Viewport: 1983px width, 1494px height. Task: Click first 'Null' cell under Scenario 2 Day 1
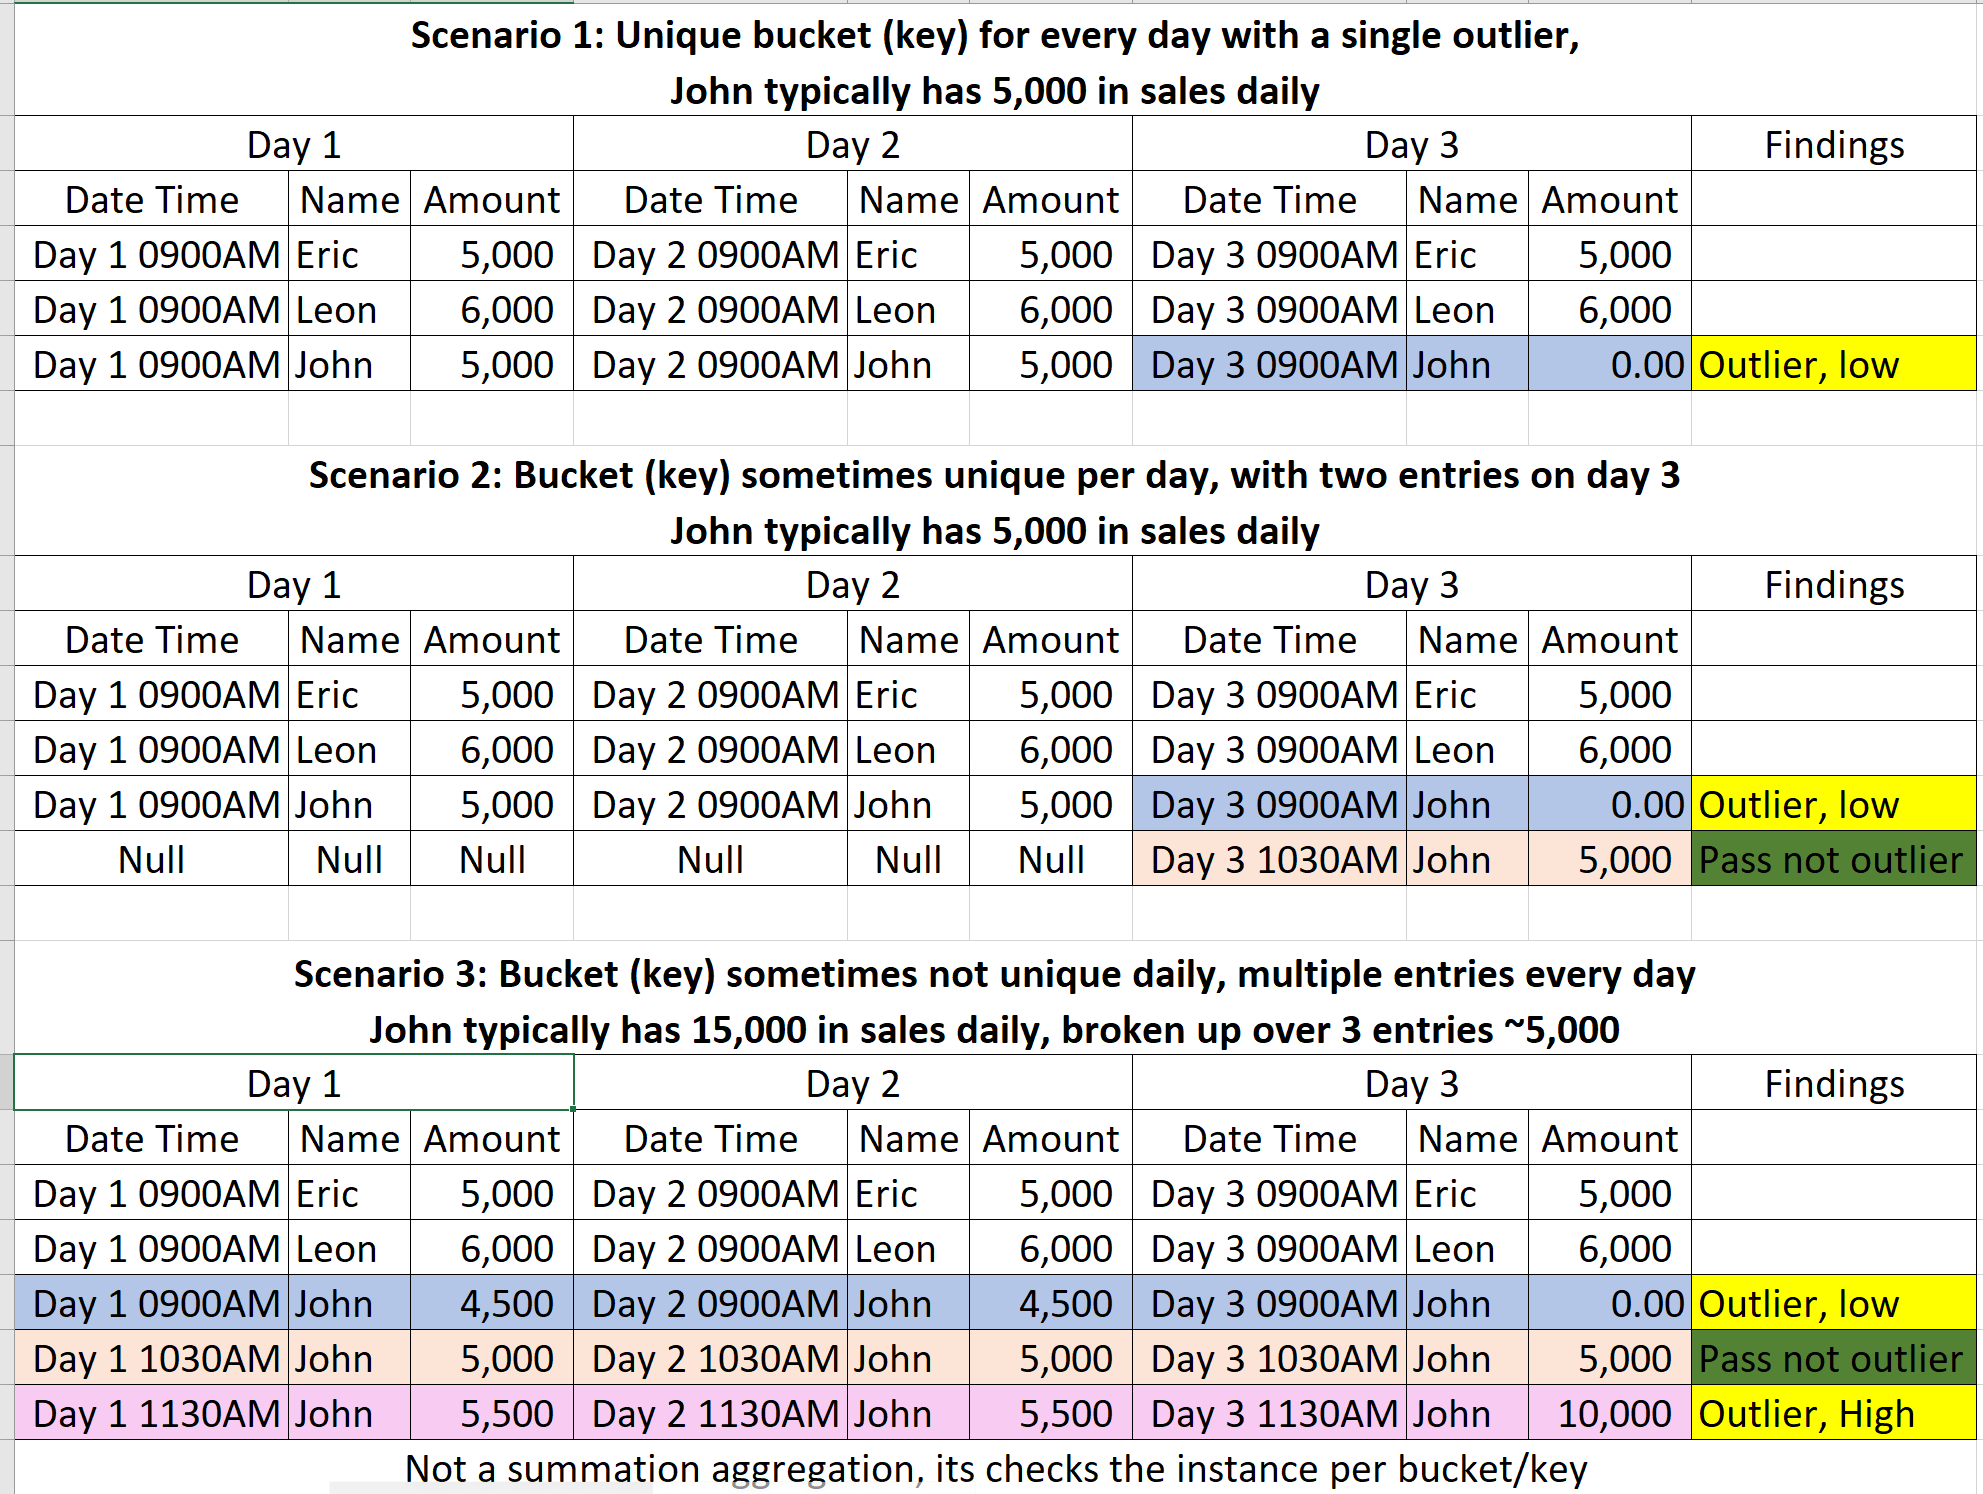coord(152,859)
